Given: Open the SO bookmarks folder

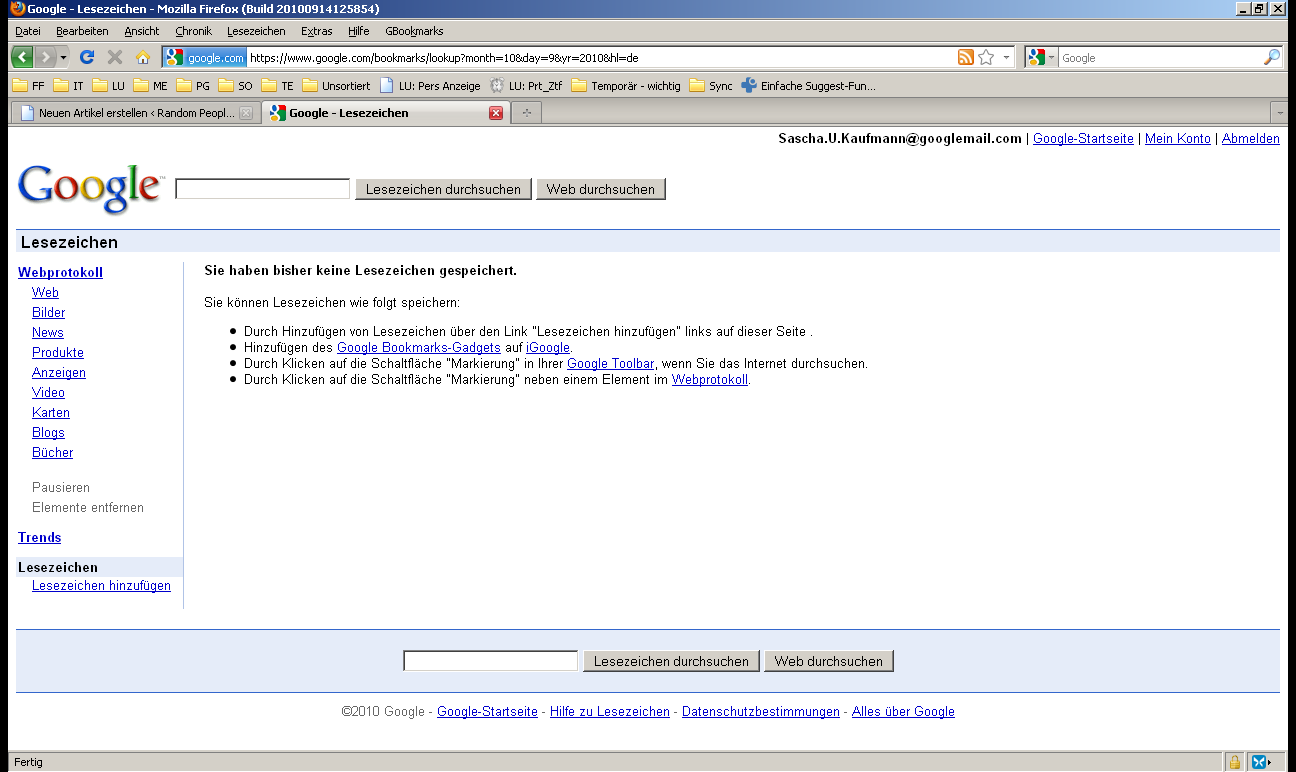Looking at the screenshot, I should [x=235, y=86].
